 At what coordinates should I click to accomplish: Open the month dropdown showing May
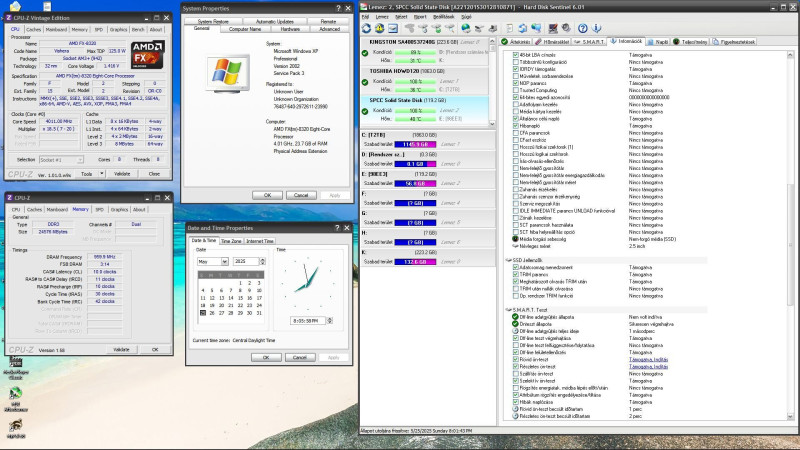pyautogui.click(x=224, y=261)
